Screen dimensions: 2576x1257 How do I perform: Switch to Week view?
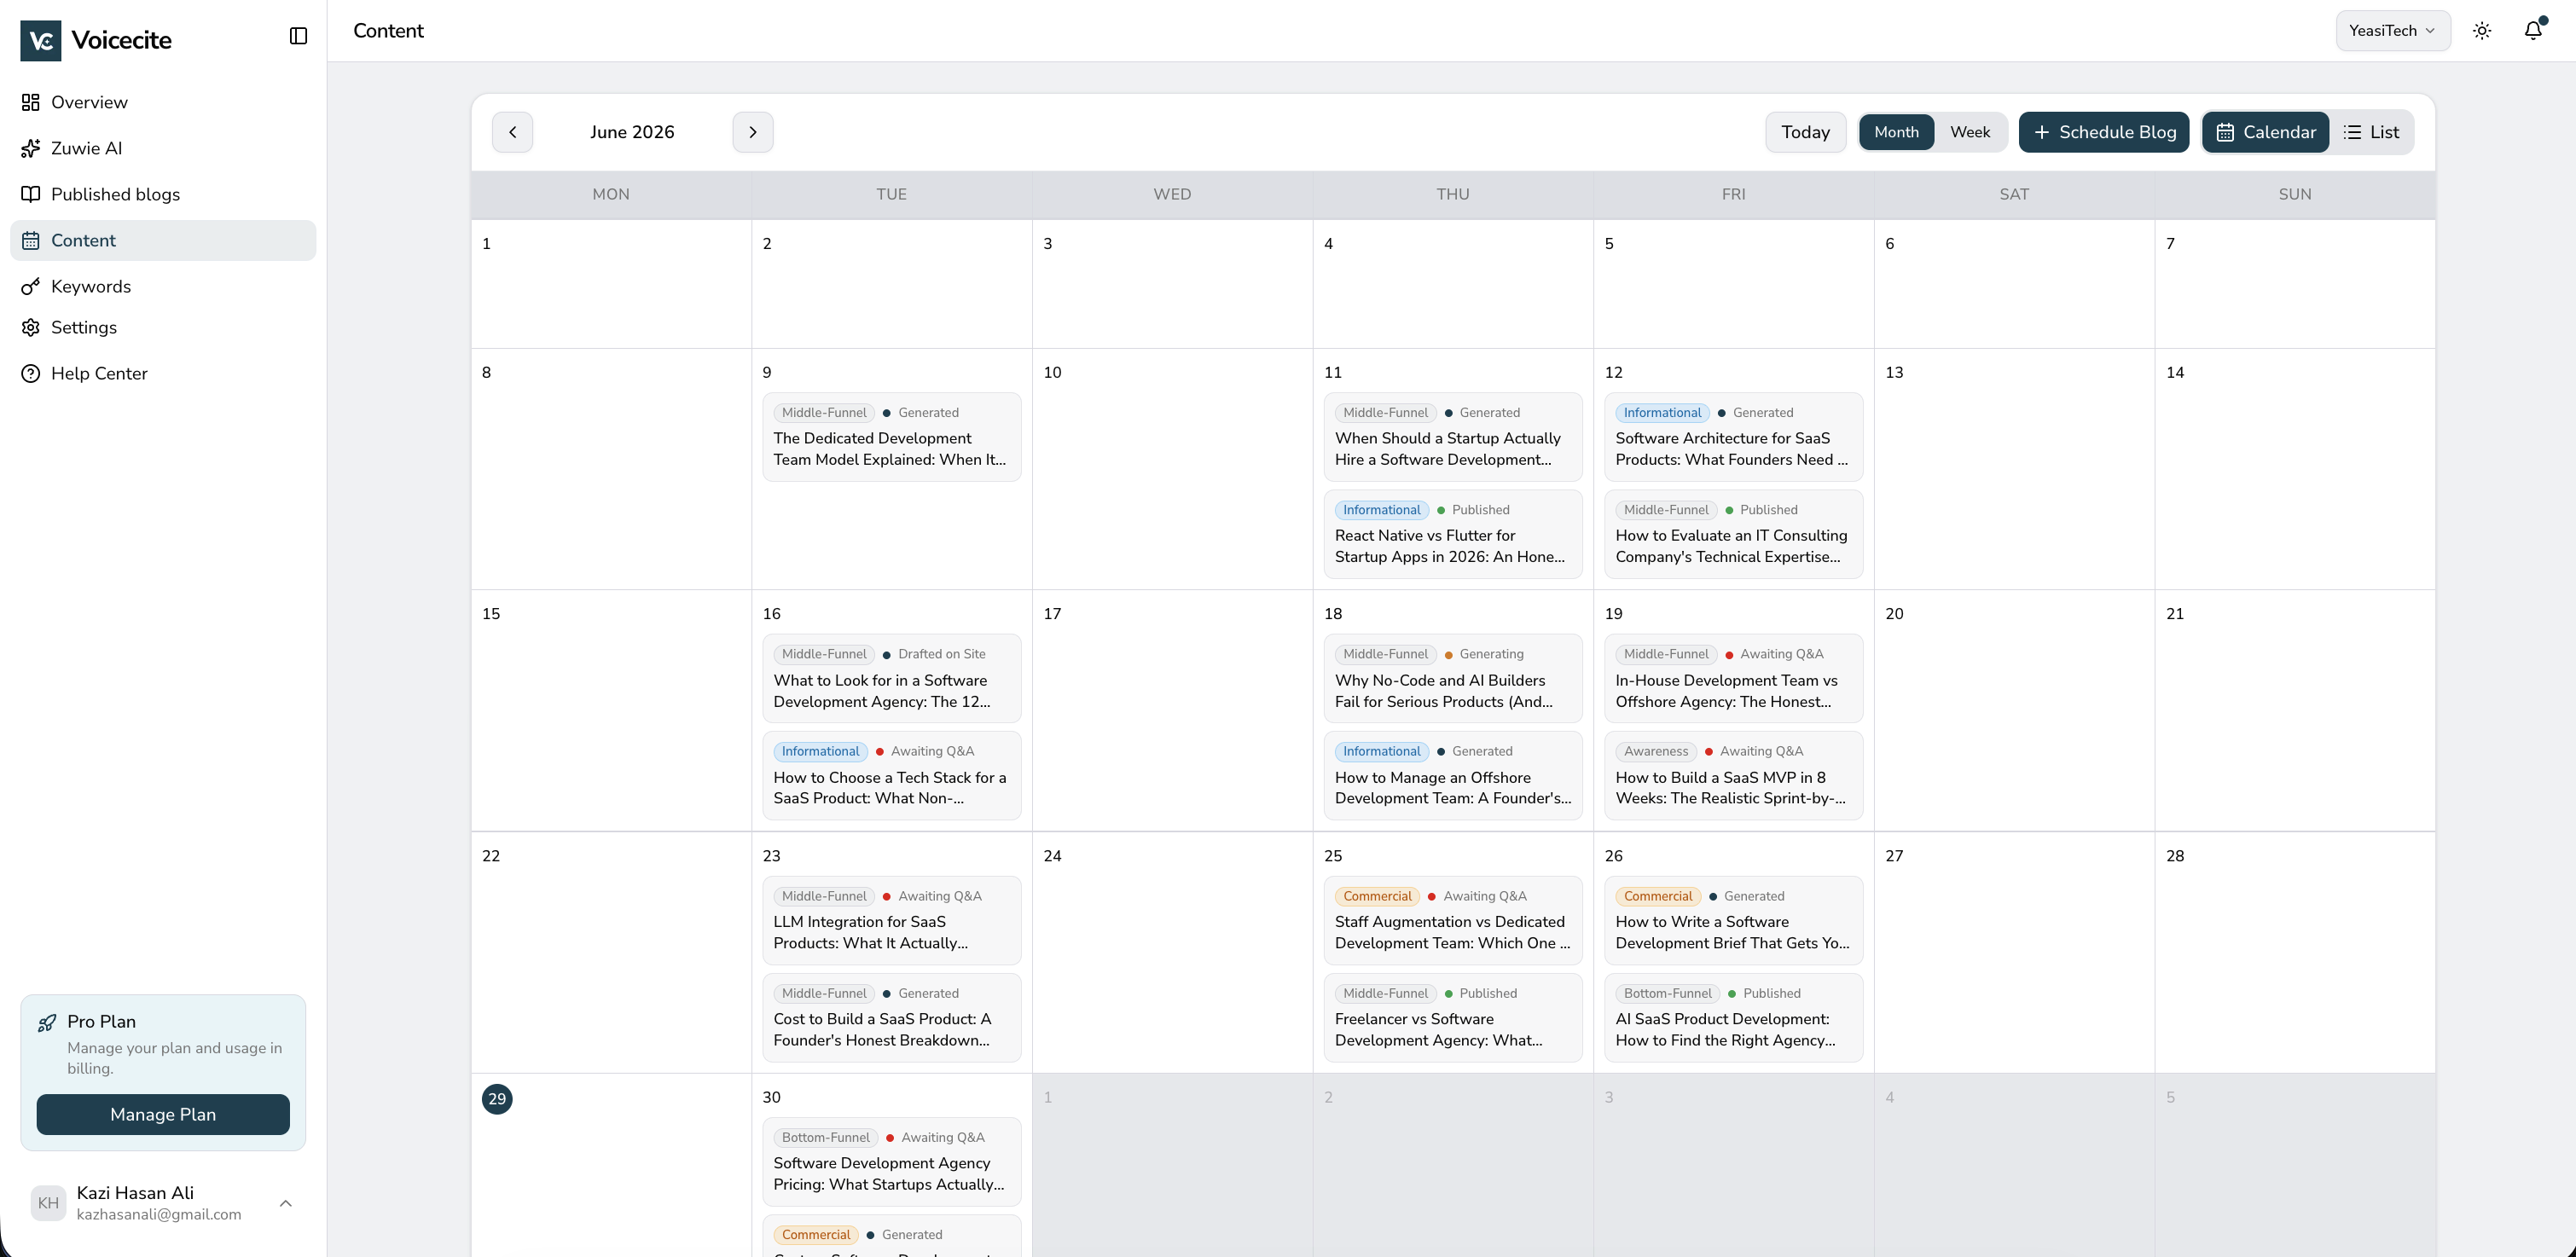(x=1970, y=132)
